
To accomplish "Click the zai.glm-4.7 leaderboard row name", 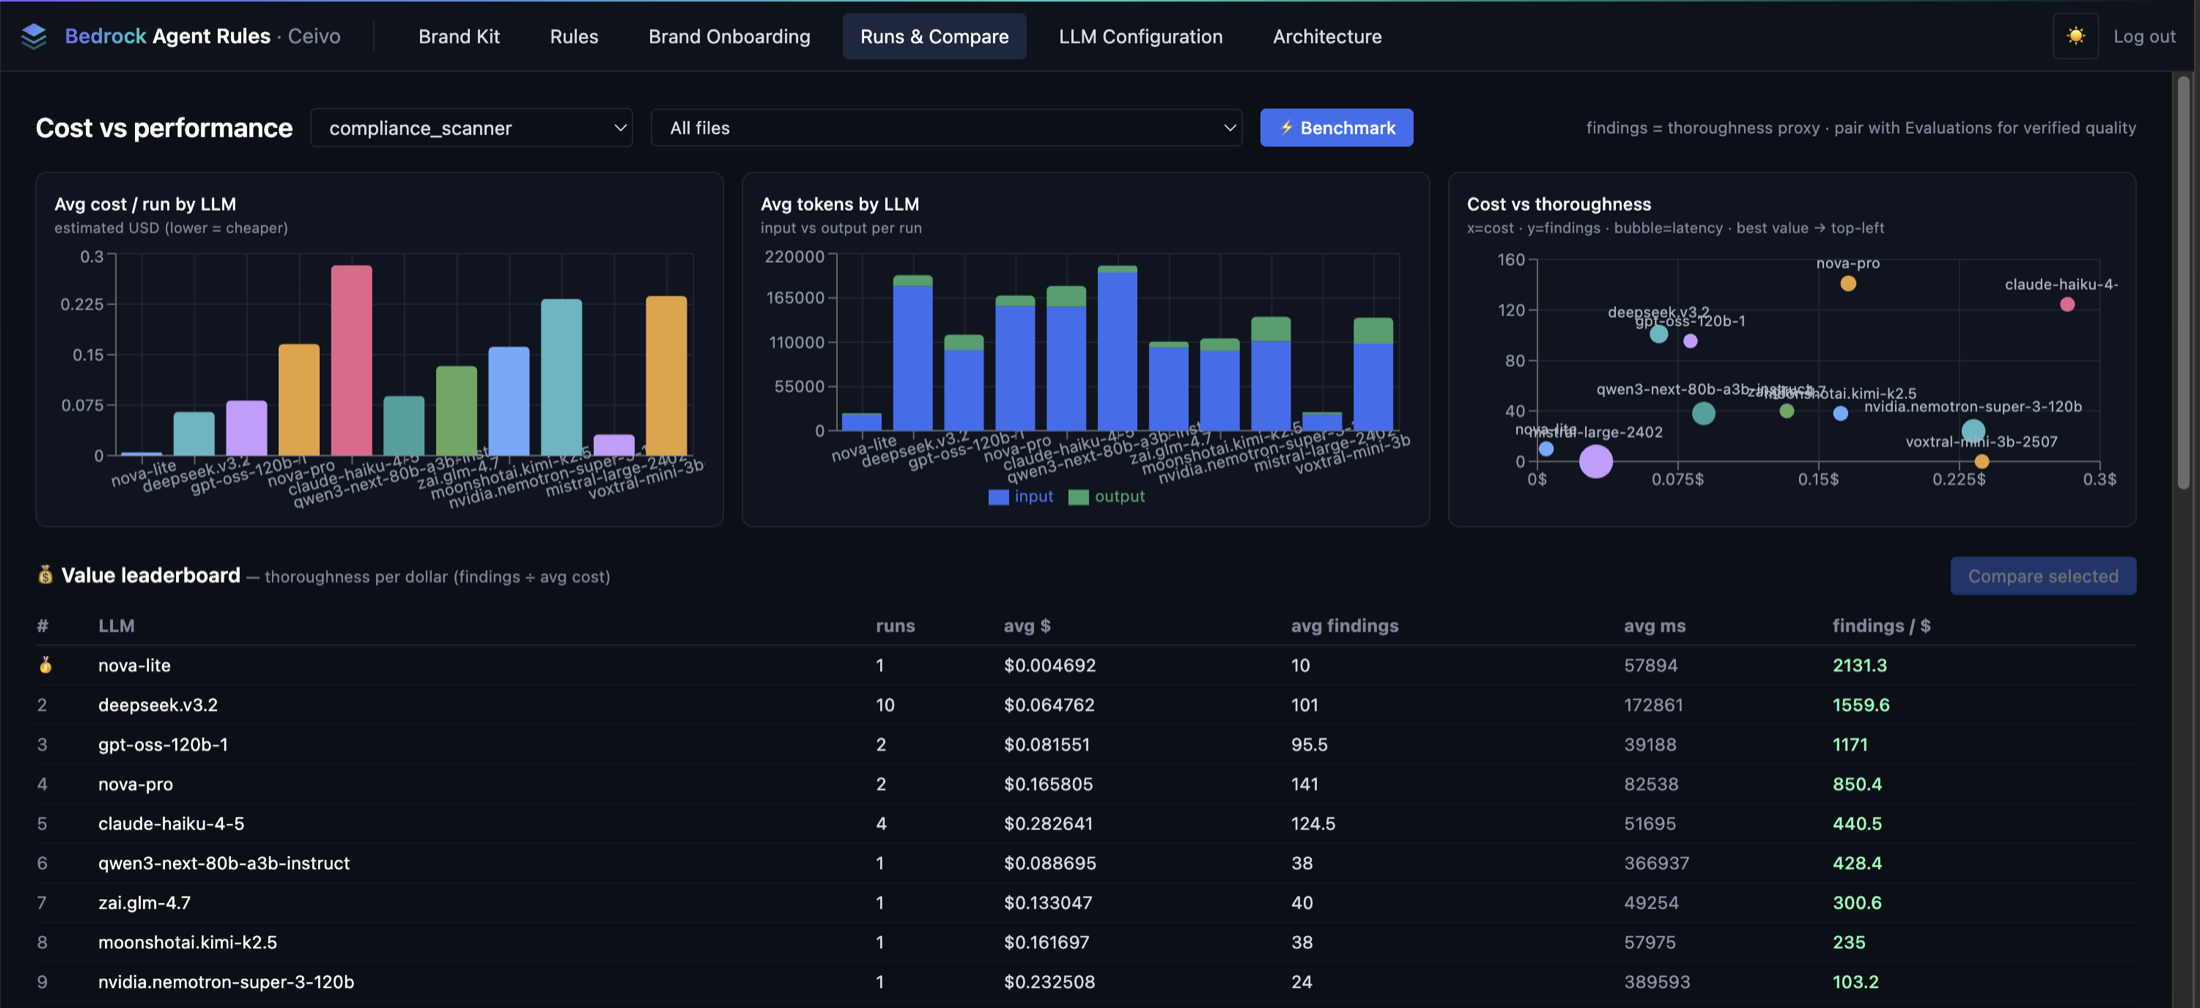I will [x=144, y=902].
